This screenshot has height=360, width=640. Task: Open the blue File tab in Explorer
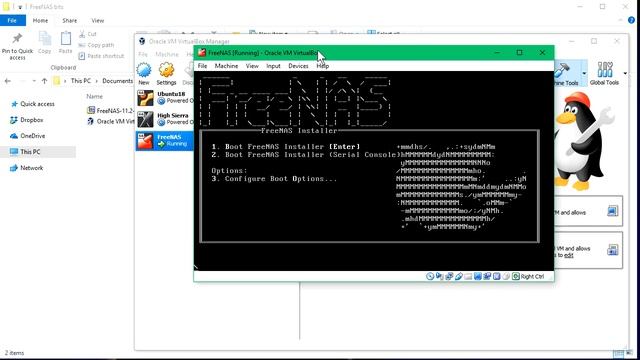point(12,20)
